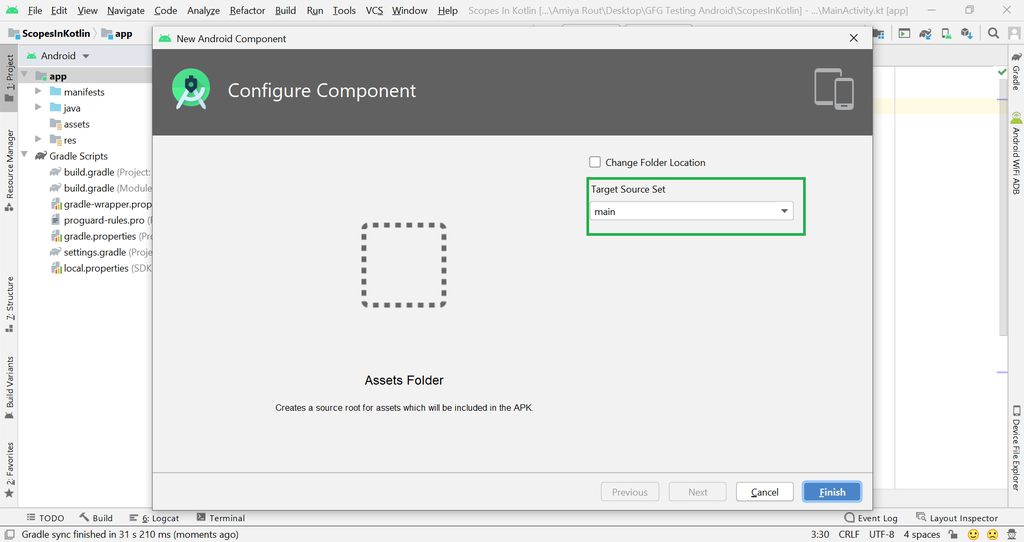
Task: Click the Cancel button
Action: 765,492
